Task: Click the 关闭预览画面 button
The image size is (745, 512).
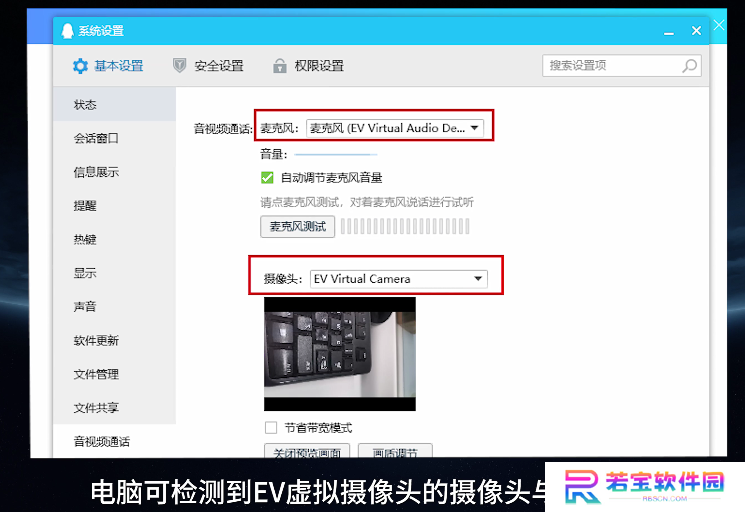Action: click(307, 451)
